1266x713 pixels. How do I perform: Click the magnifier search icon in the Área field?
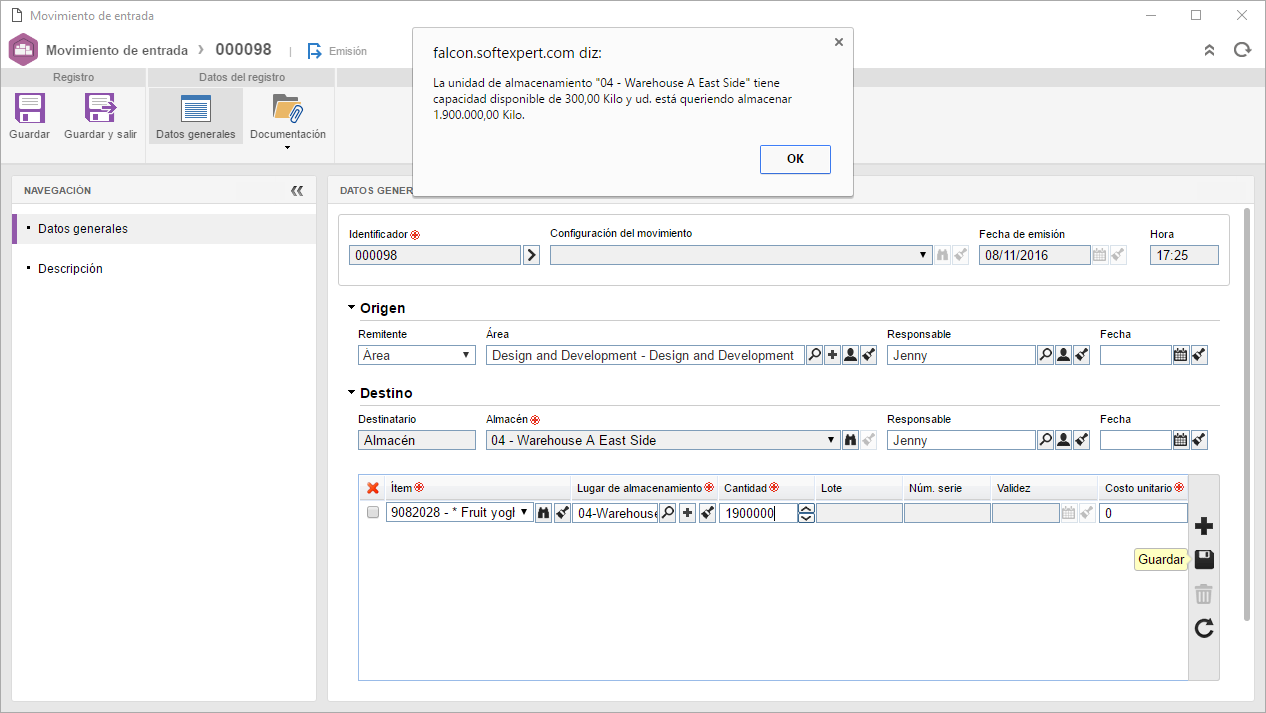pyautogui.click(x=814, y=355)
